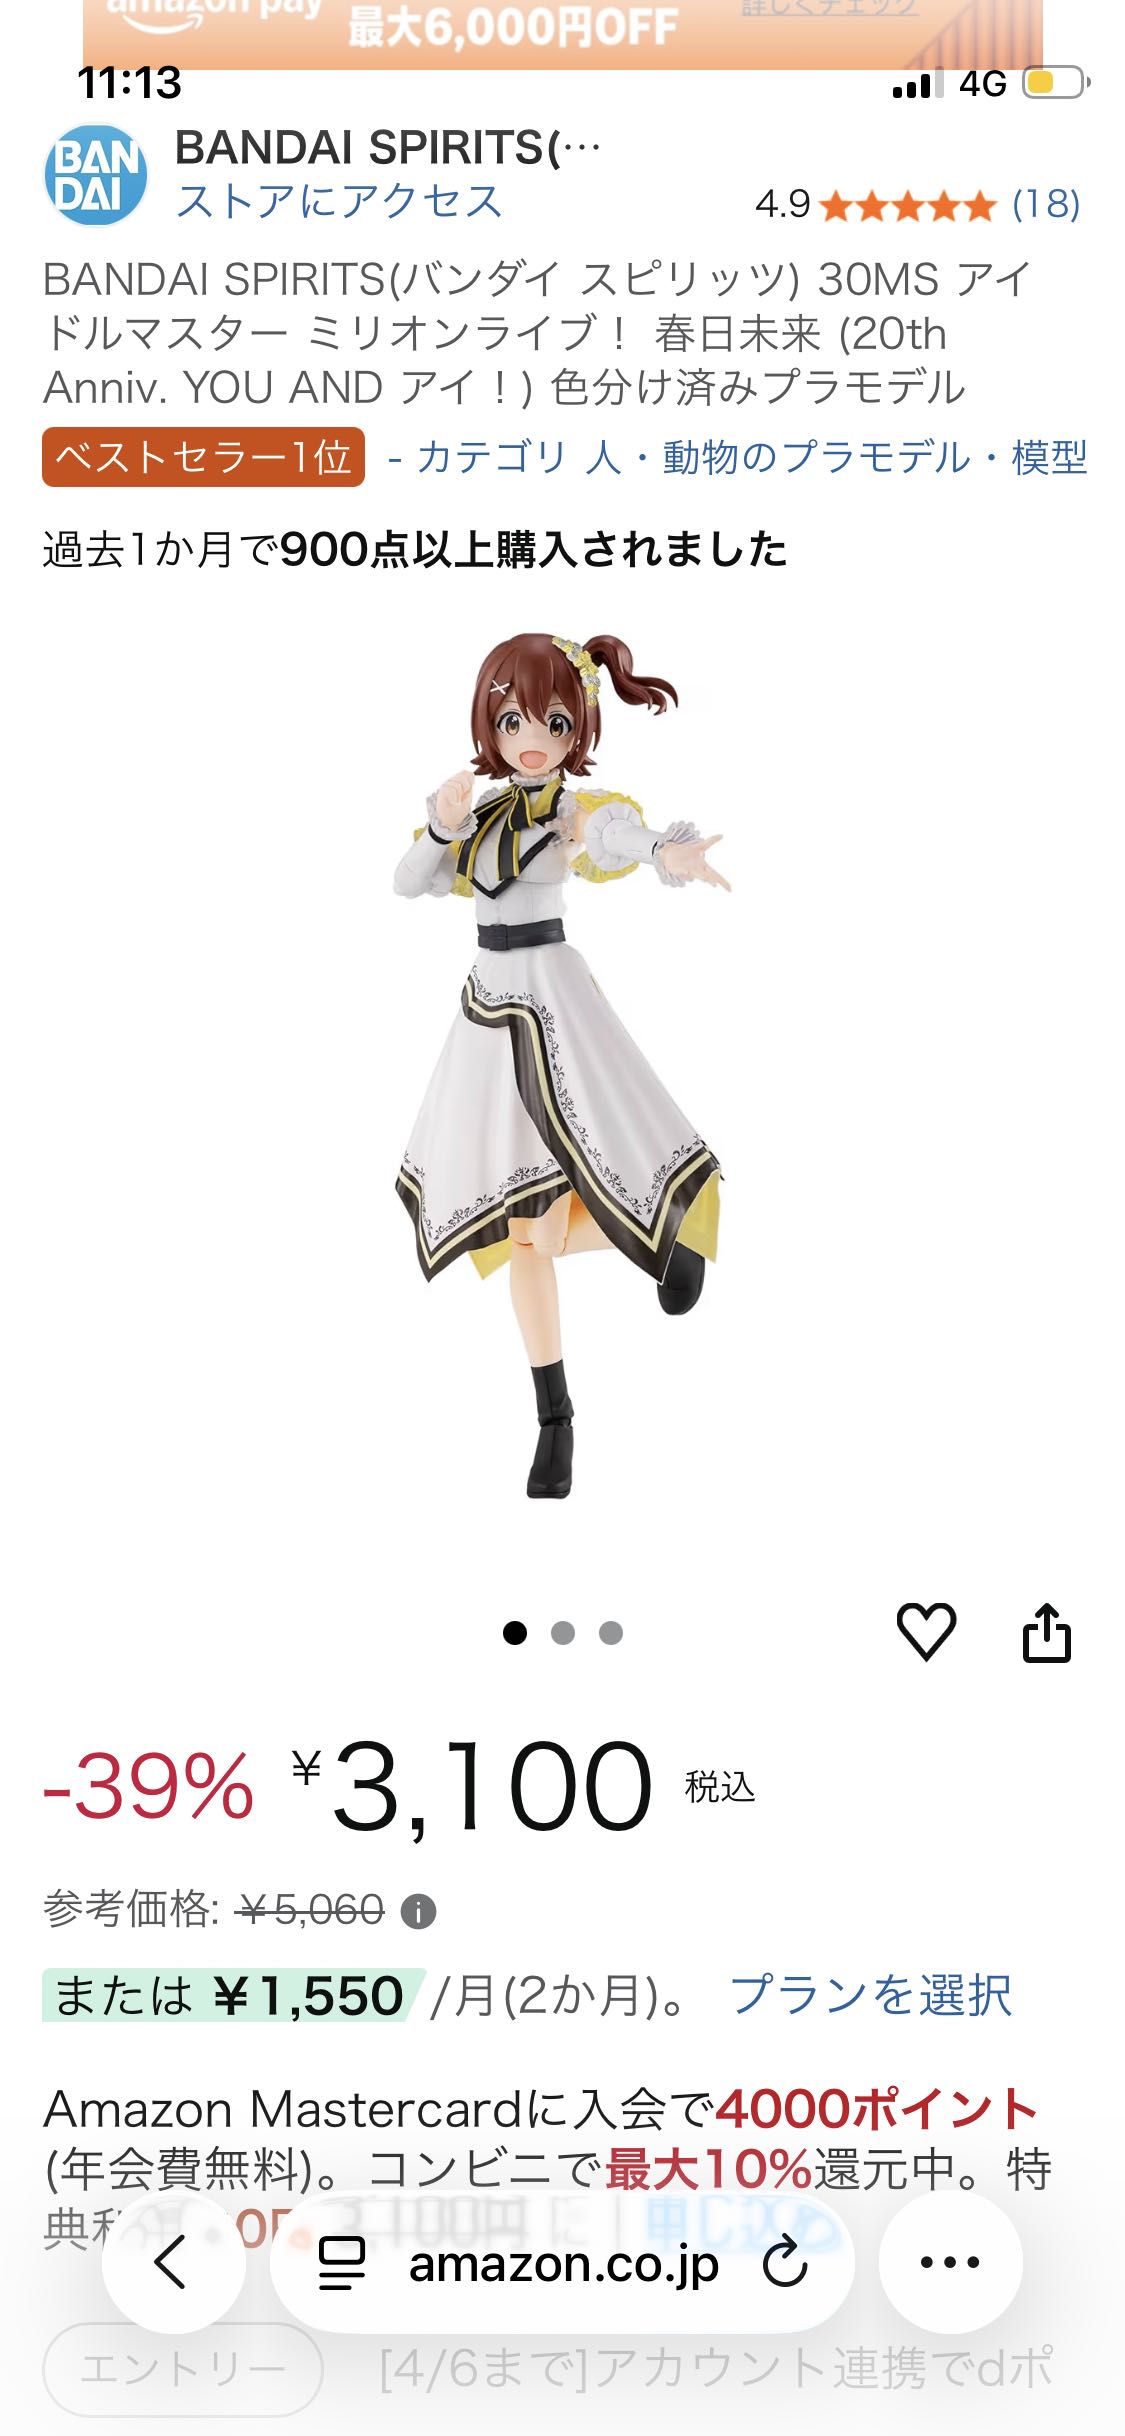Tap プランを選択 payment plan link
1125x2436 pixels.
(872, 1995)
